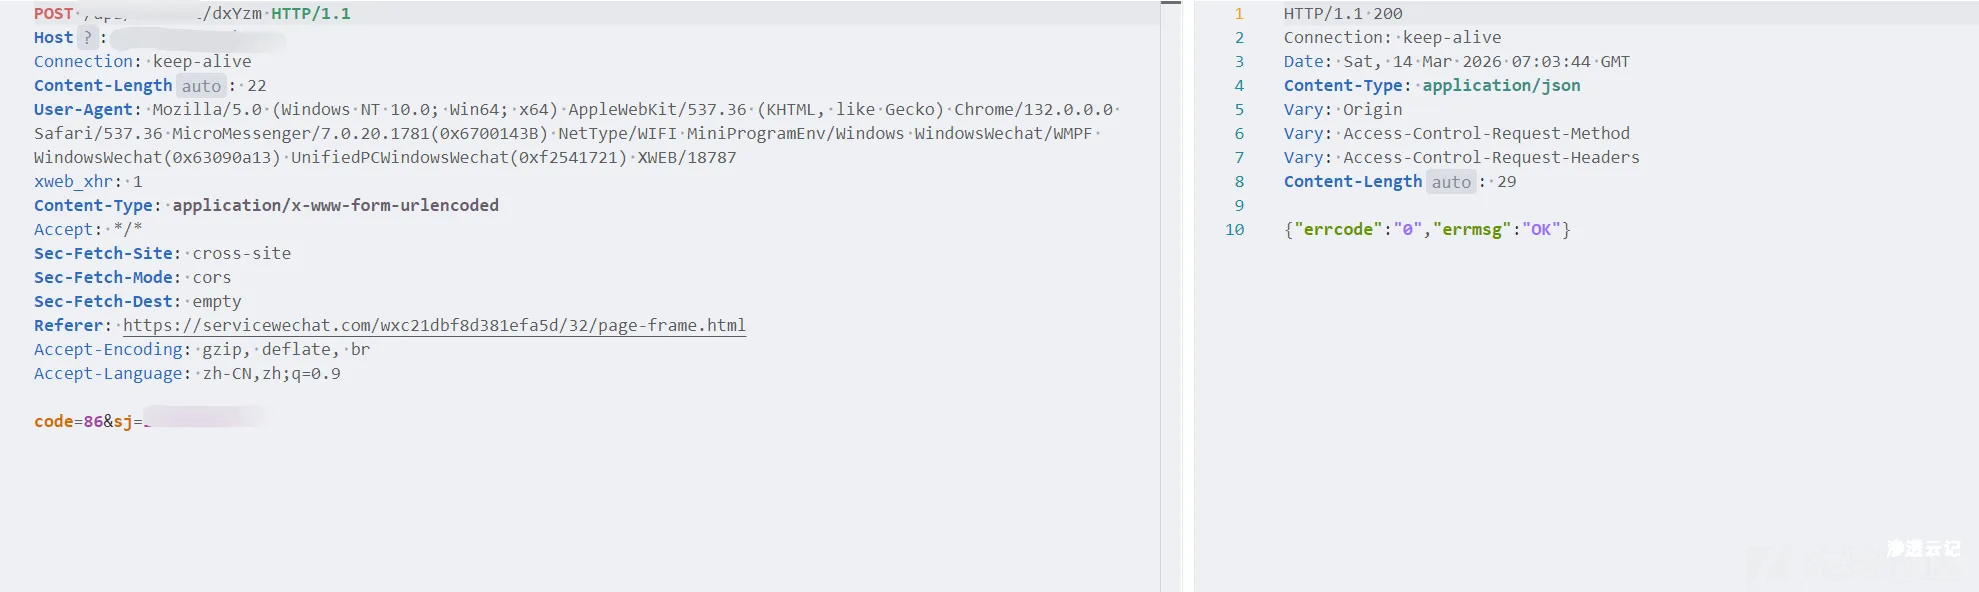This screenshot has width=1979, height=592.
Task: Click the Host header question mark icon
Action: point(87,38)
